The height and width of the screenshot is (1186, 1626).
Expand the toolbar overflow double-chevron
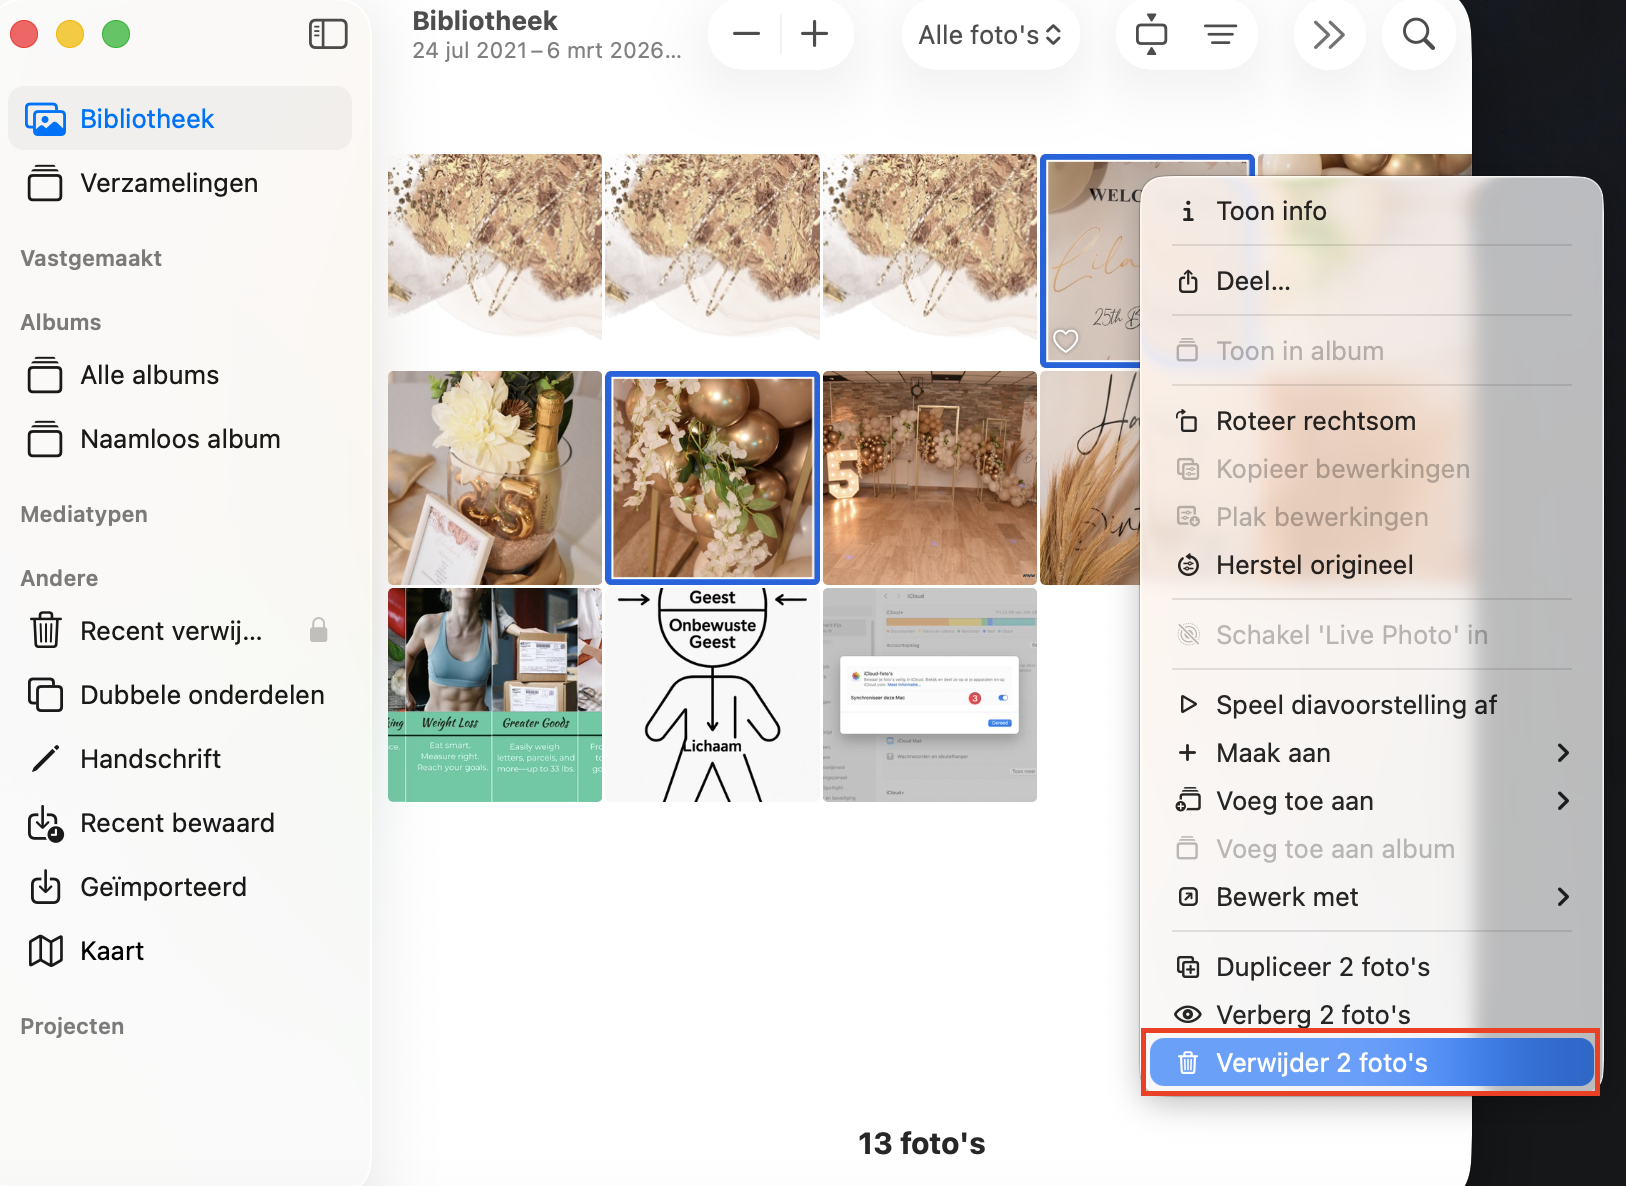click(x=1328, y=34)
